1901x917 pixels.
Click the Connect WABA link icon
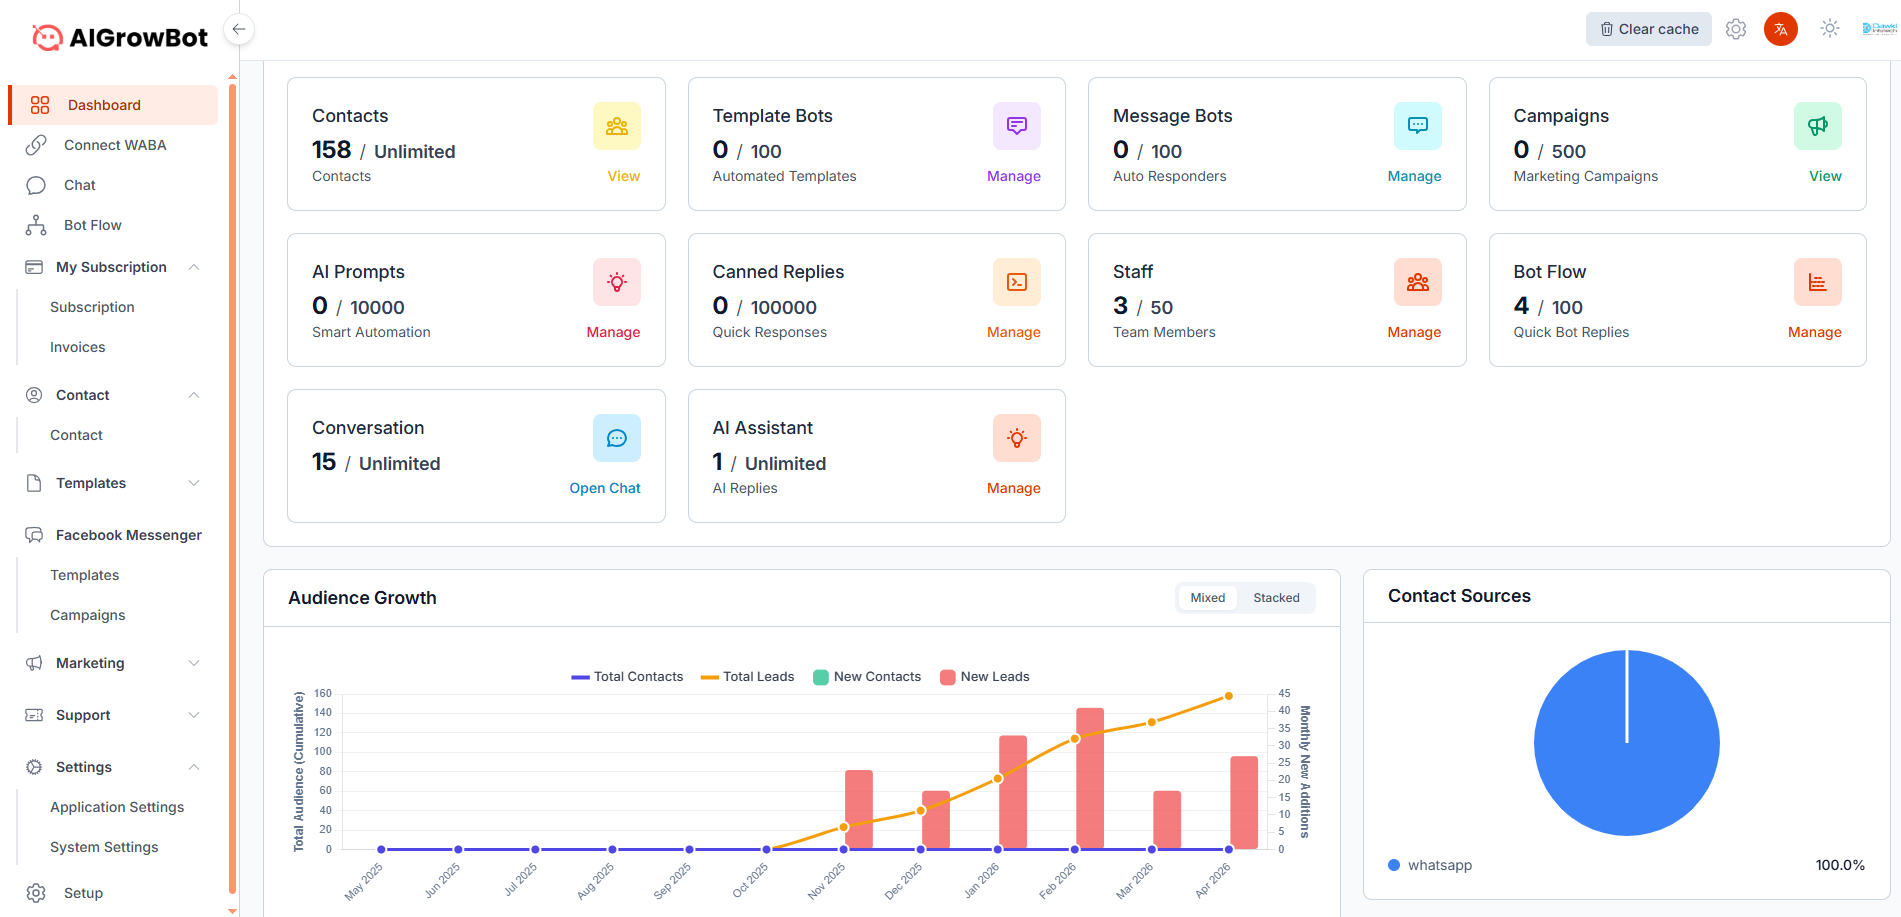(36, 145)
